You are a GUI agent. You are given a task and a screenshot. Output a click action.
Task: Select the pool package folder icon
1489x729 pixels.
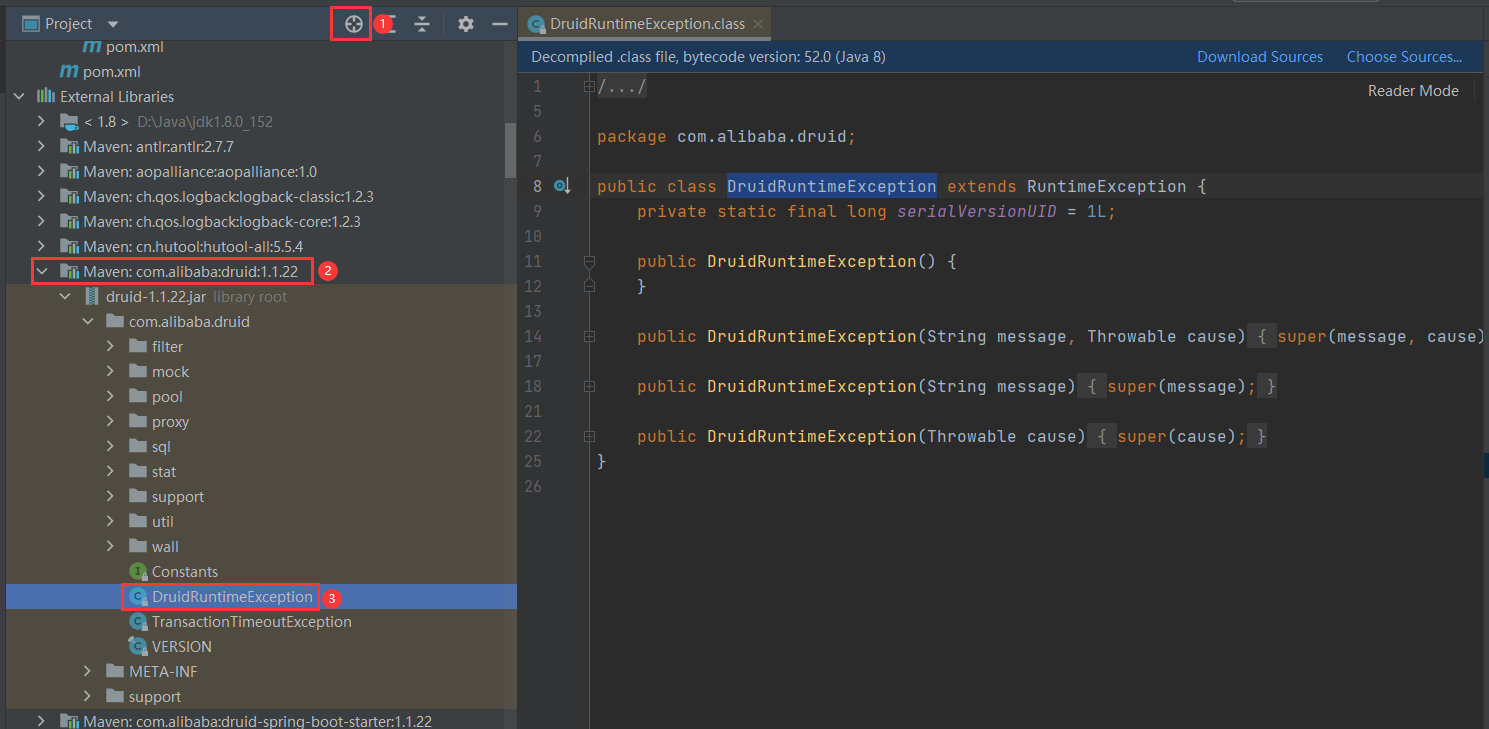point(138,397)
